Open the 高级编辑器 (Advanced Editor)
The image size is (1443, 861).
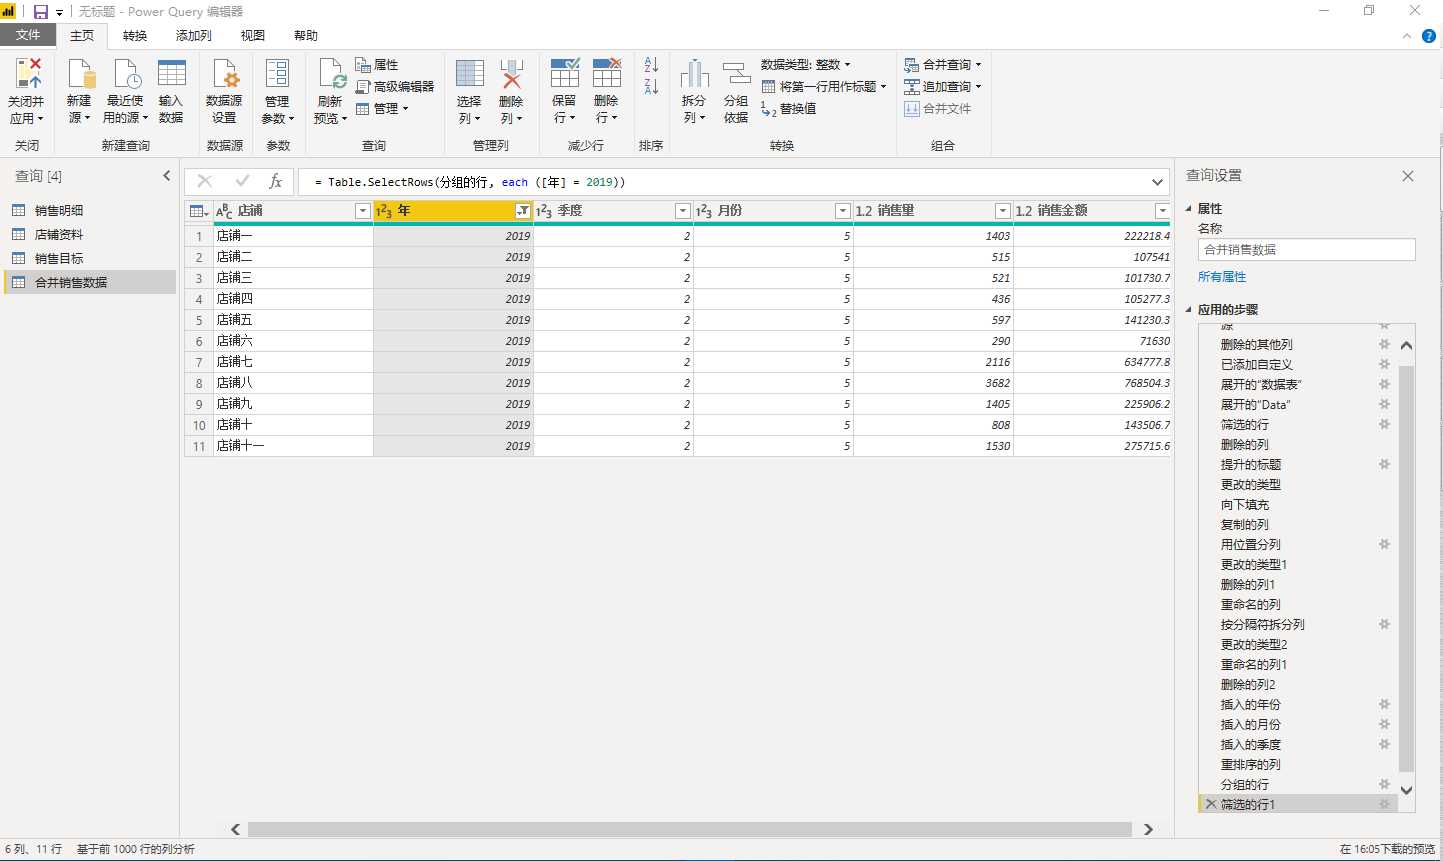click(395, 86)
